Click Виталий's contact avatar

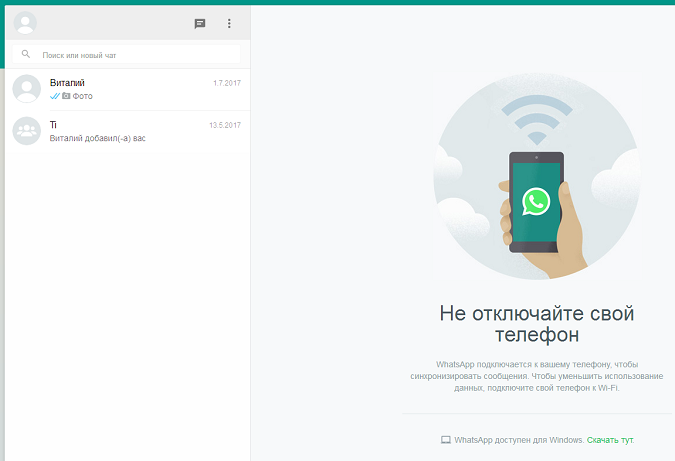pyautogui.click(x=27, y=89)
